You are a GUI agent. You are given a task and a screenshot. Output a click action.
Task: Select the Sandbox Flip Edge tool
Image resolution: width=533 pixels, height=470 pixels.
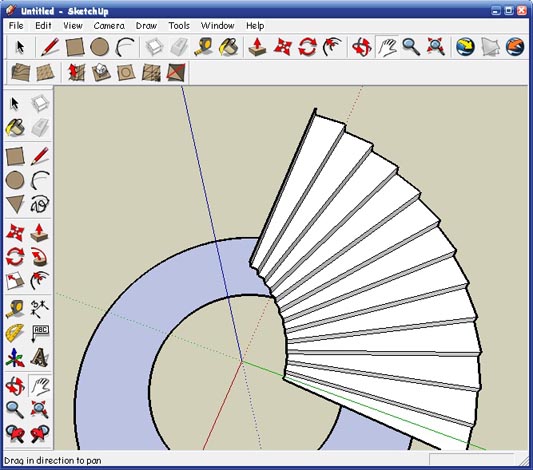[x=176, y=72]
